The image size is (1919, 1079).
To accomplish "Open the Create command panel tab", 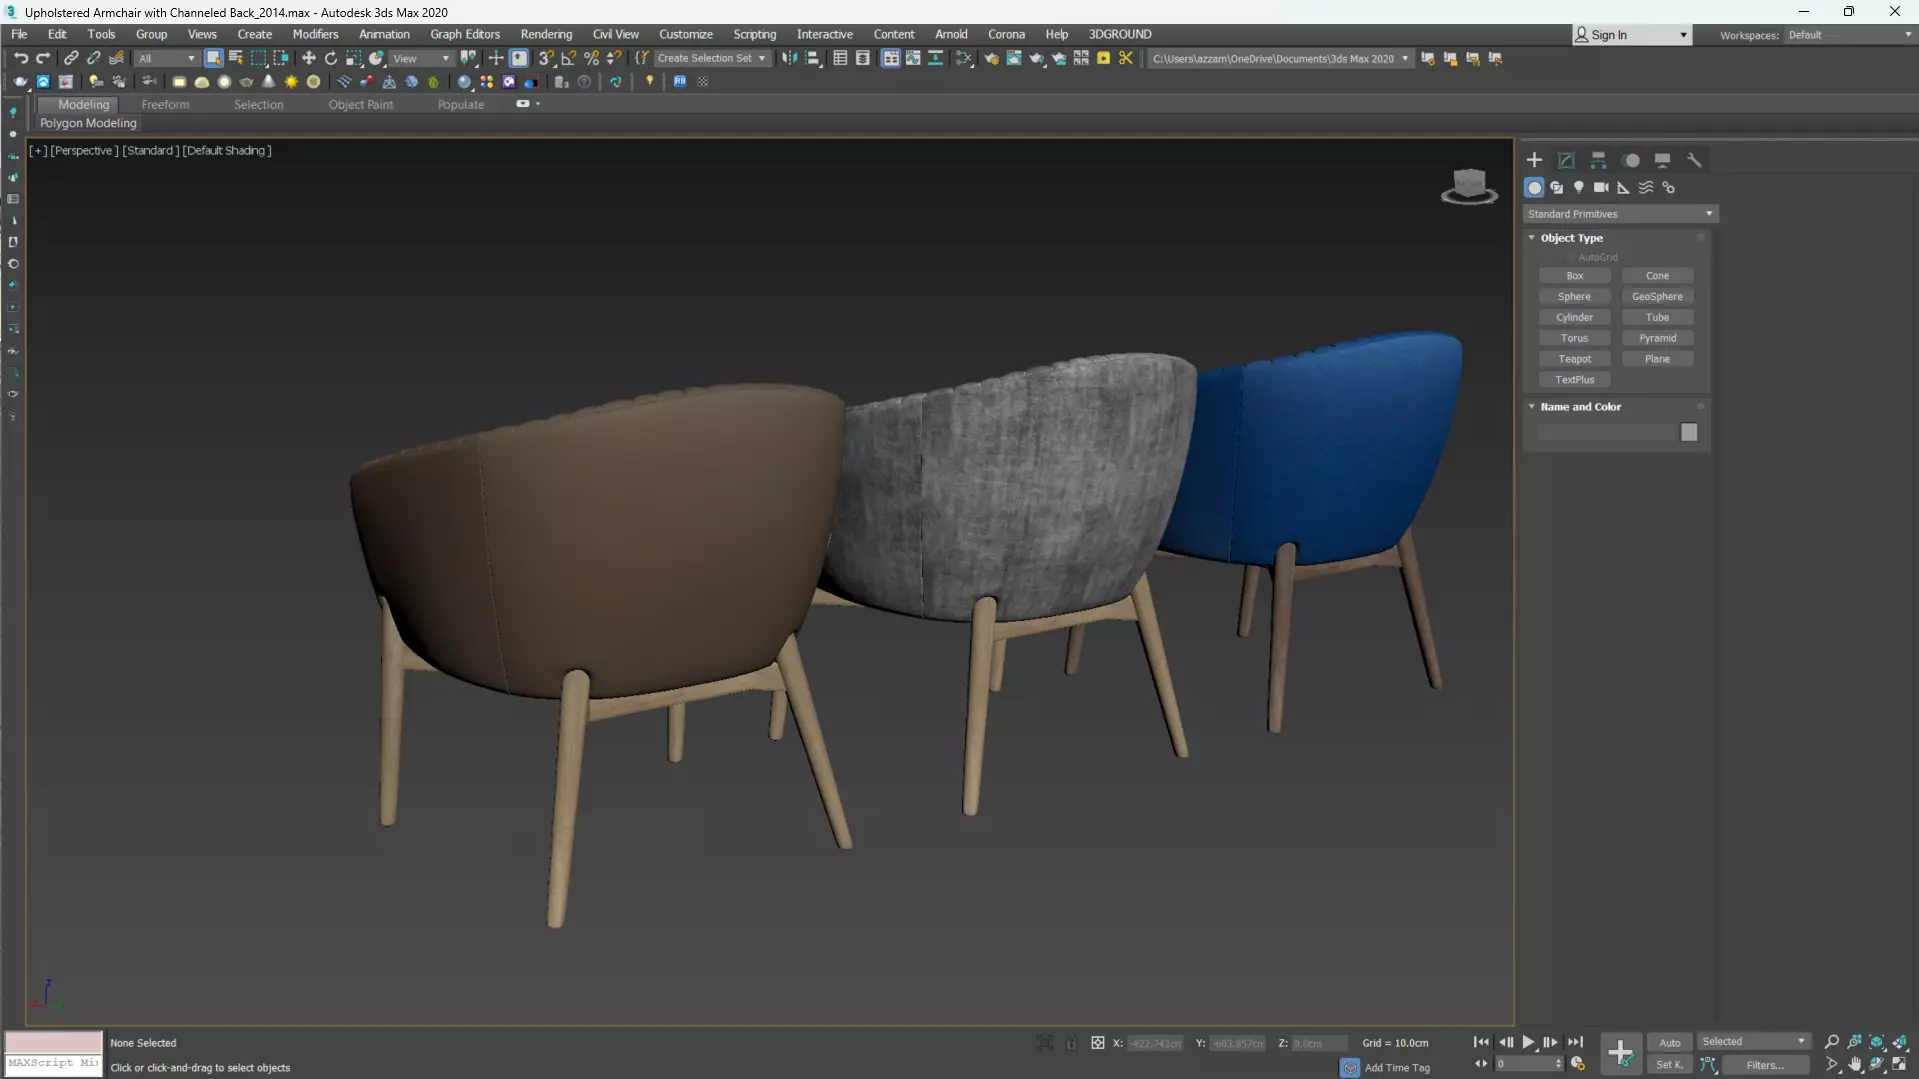I will [1534, 160].
